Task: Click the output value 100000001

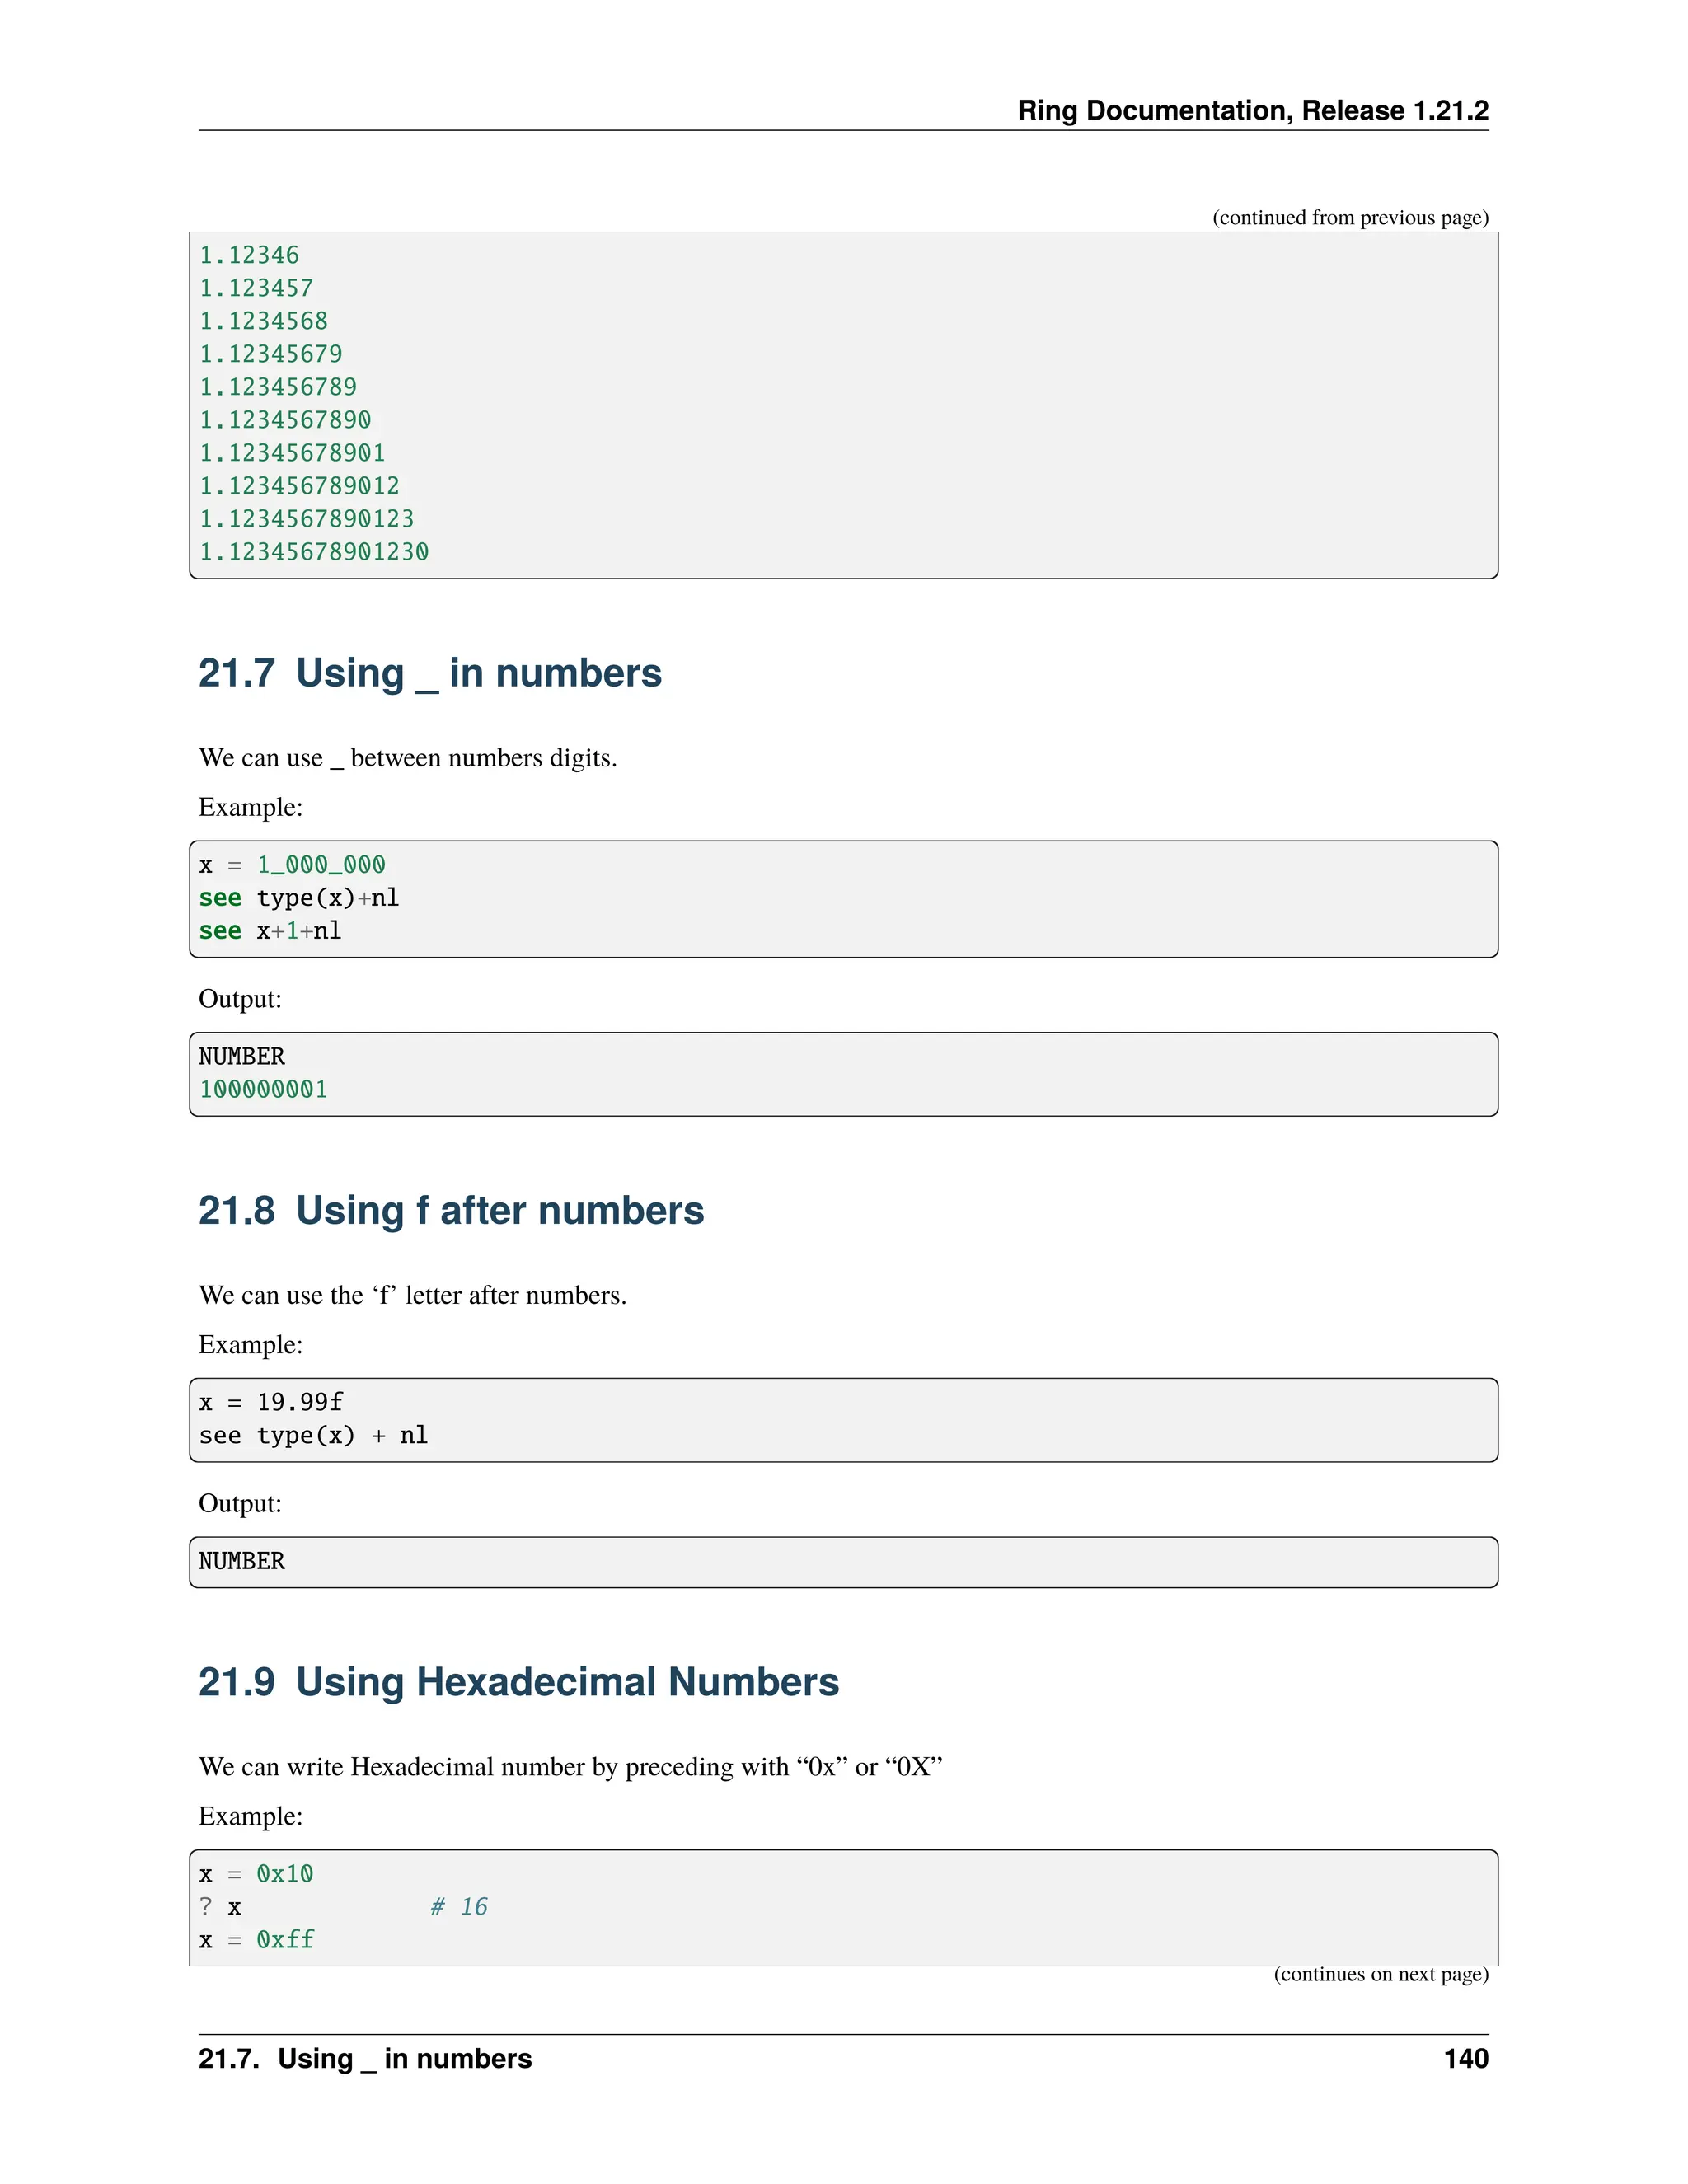Action: tap(263, 1089)
